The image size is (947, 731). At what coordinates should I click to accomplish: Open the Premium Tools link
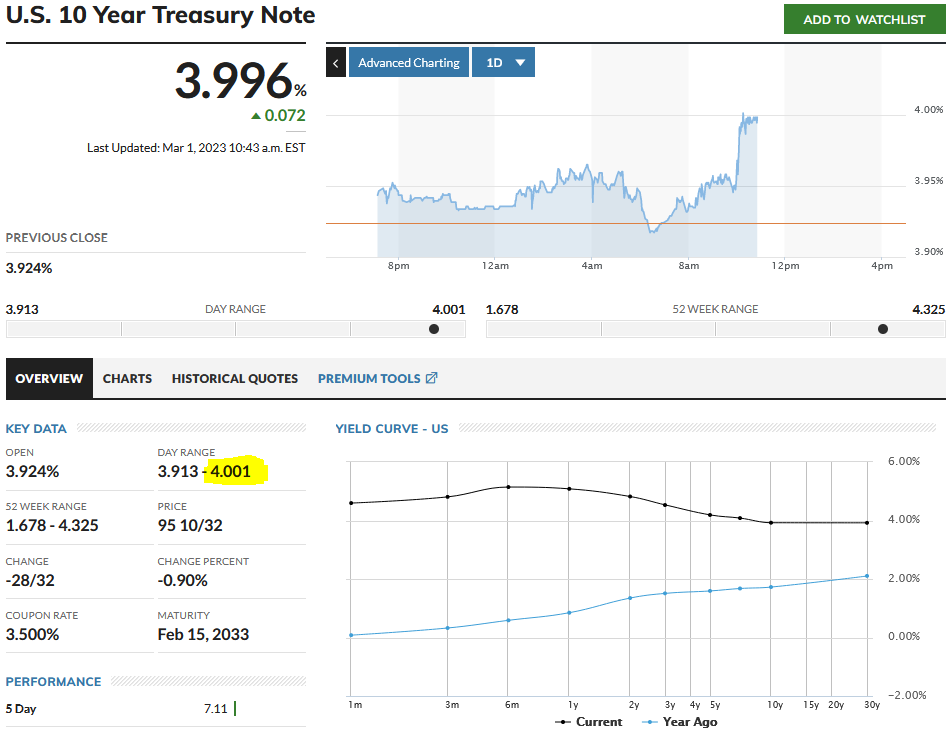click(x=369, y=378)
